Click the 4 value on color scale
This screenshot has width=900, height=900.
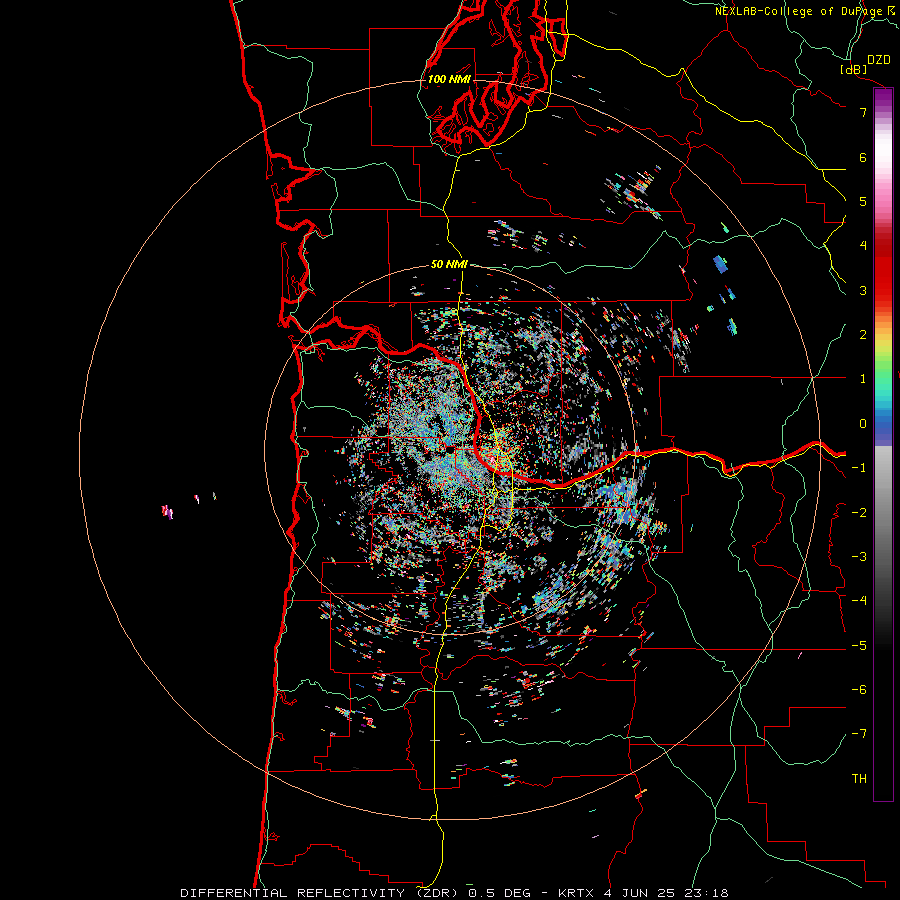pos(863,246)
